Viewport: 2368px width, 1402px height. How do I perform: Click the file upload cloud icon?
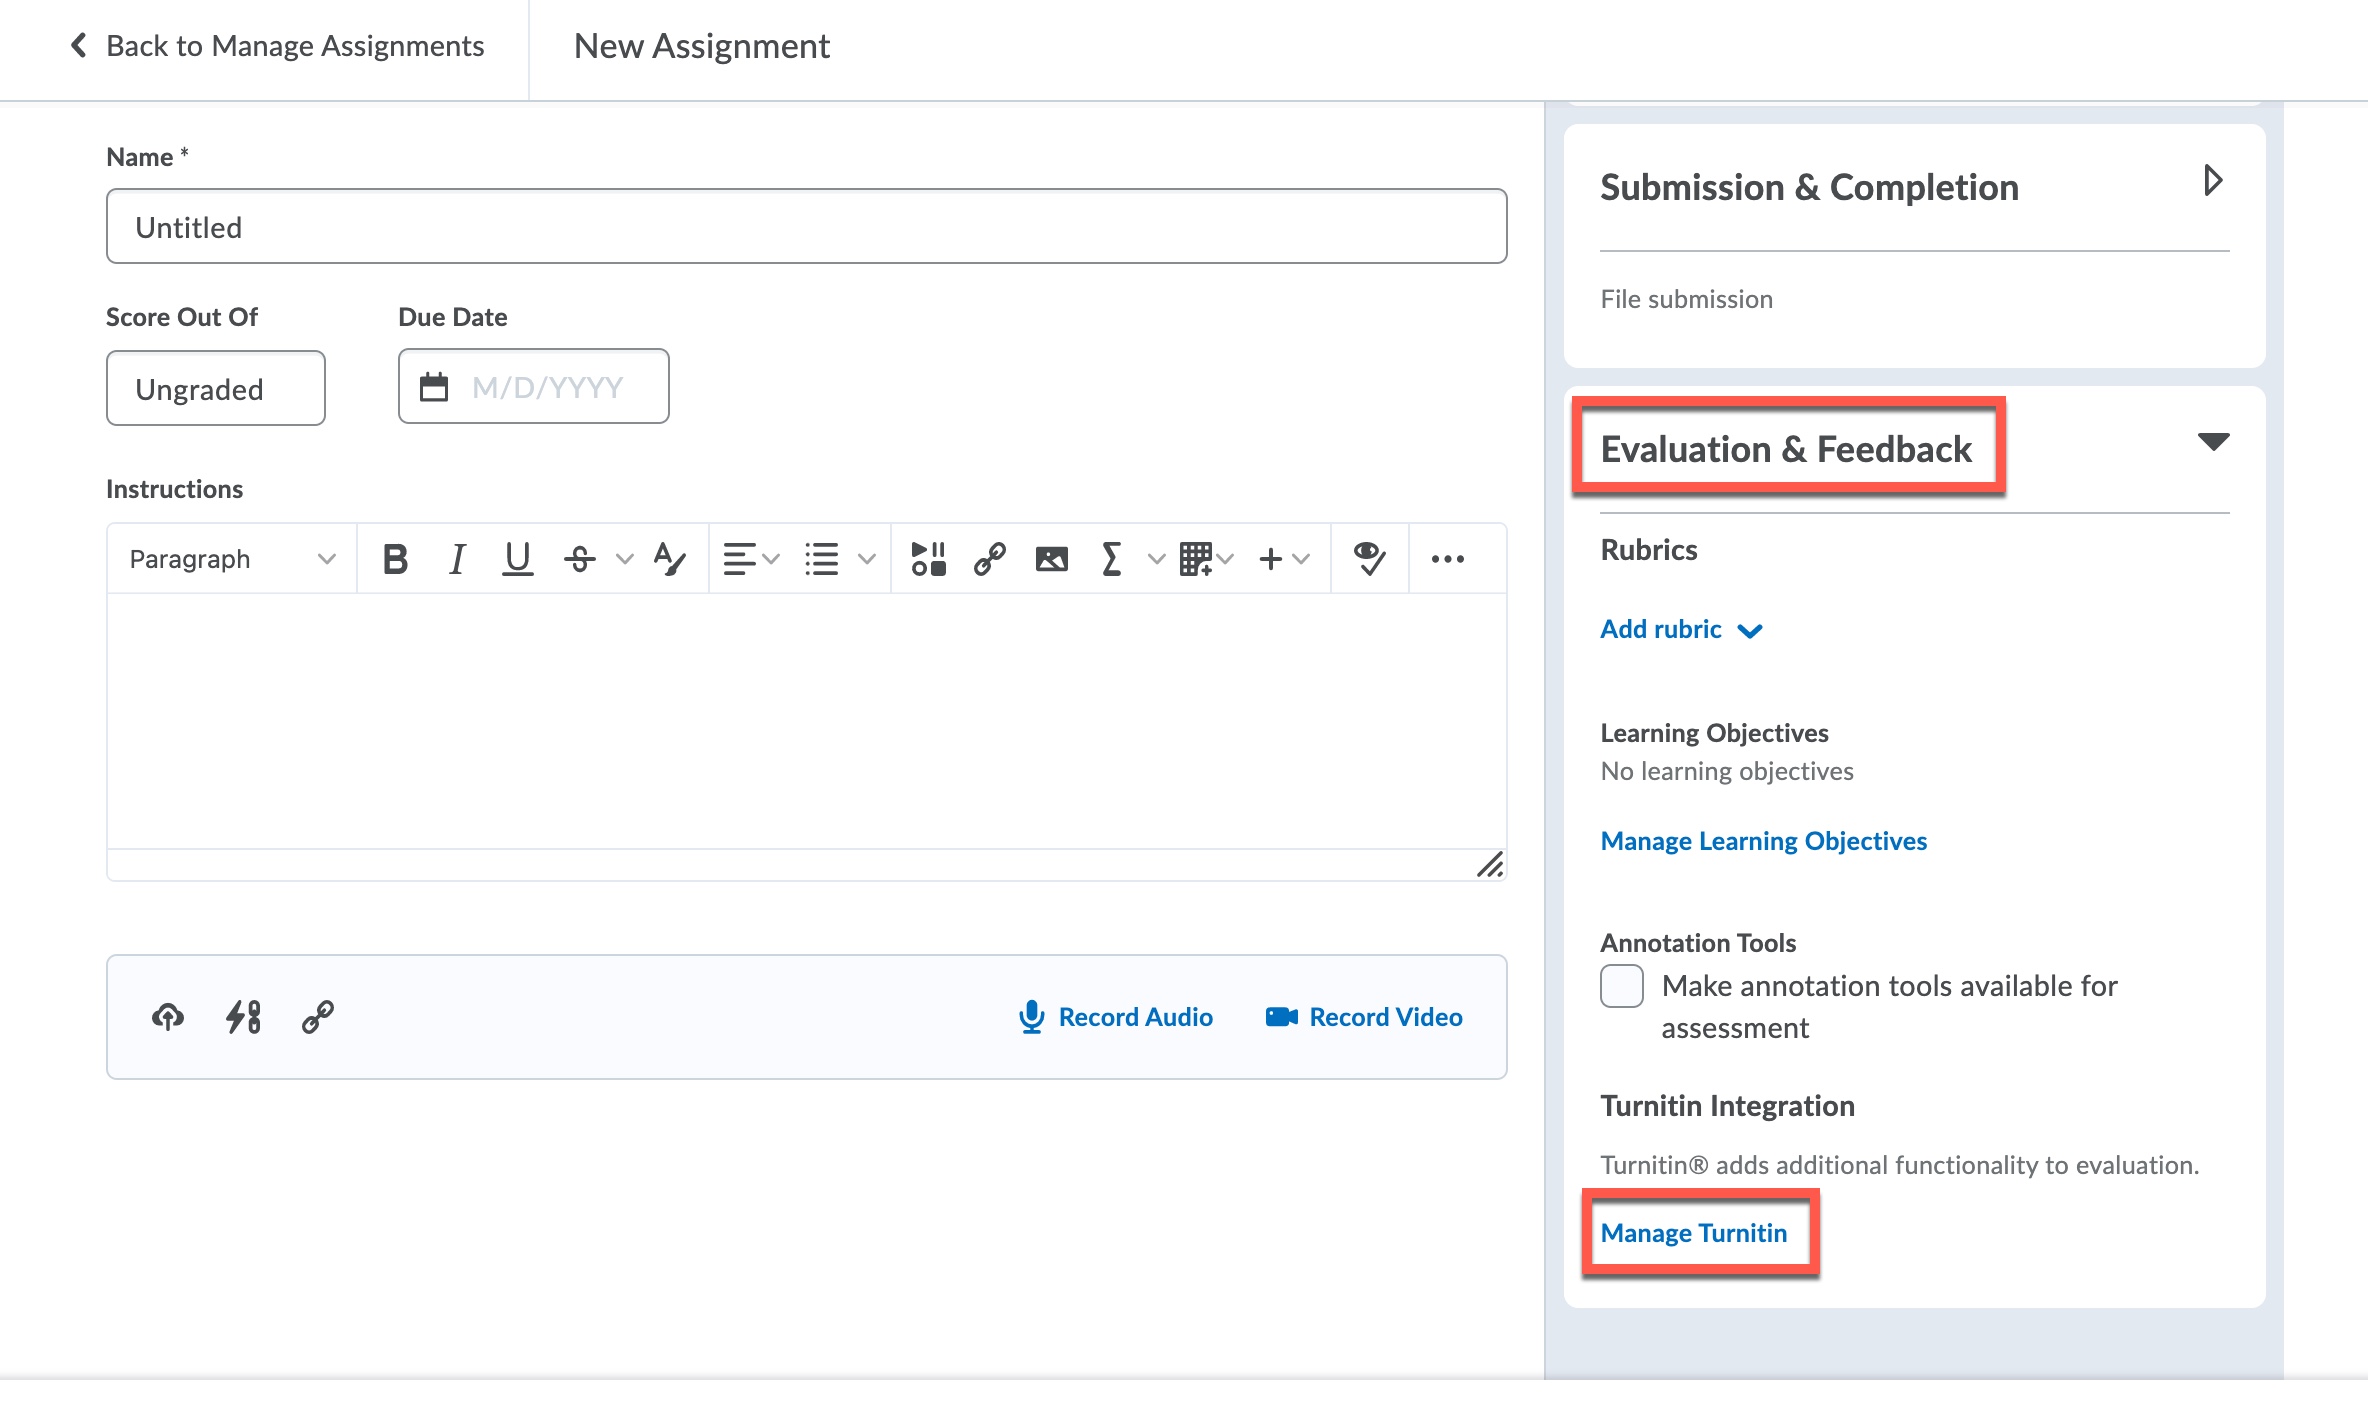pos(168,1017)
